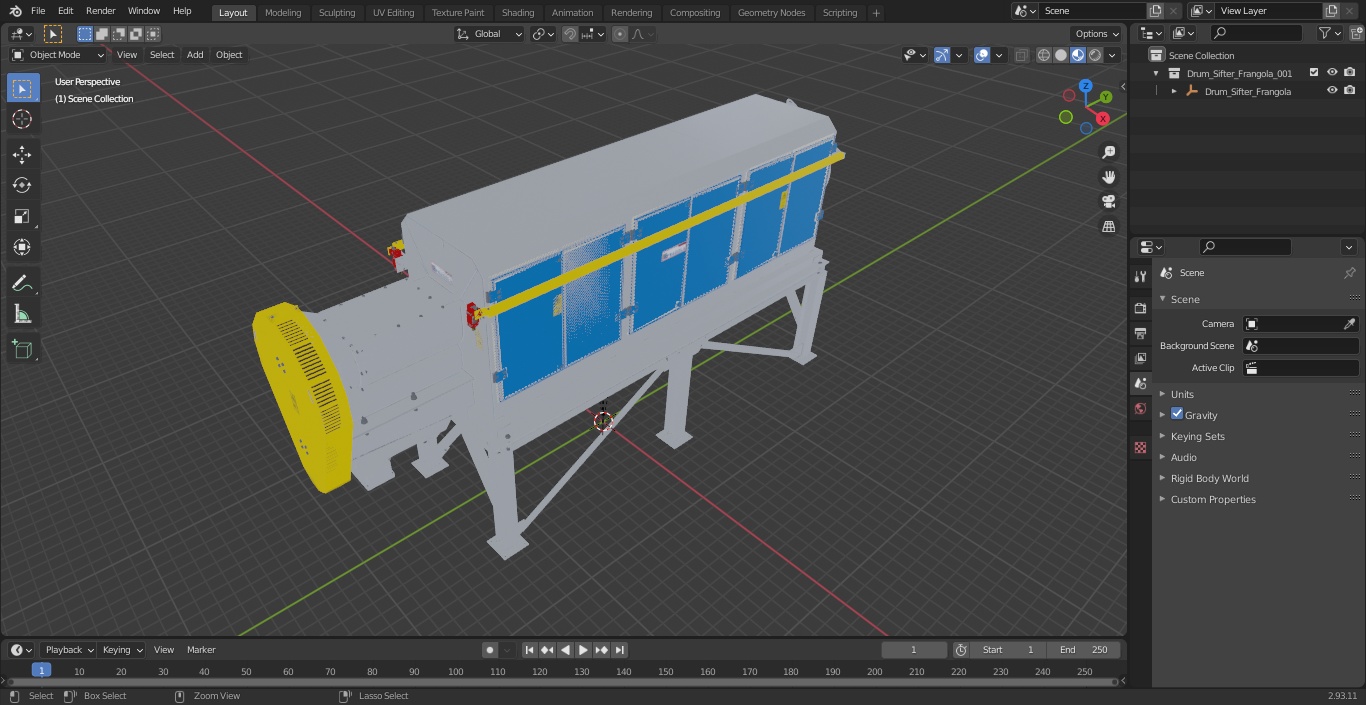The height and width of the screenshot is (705, 1366).
Task: Activate the 3D Cursor tool
Action: [22, 119]
